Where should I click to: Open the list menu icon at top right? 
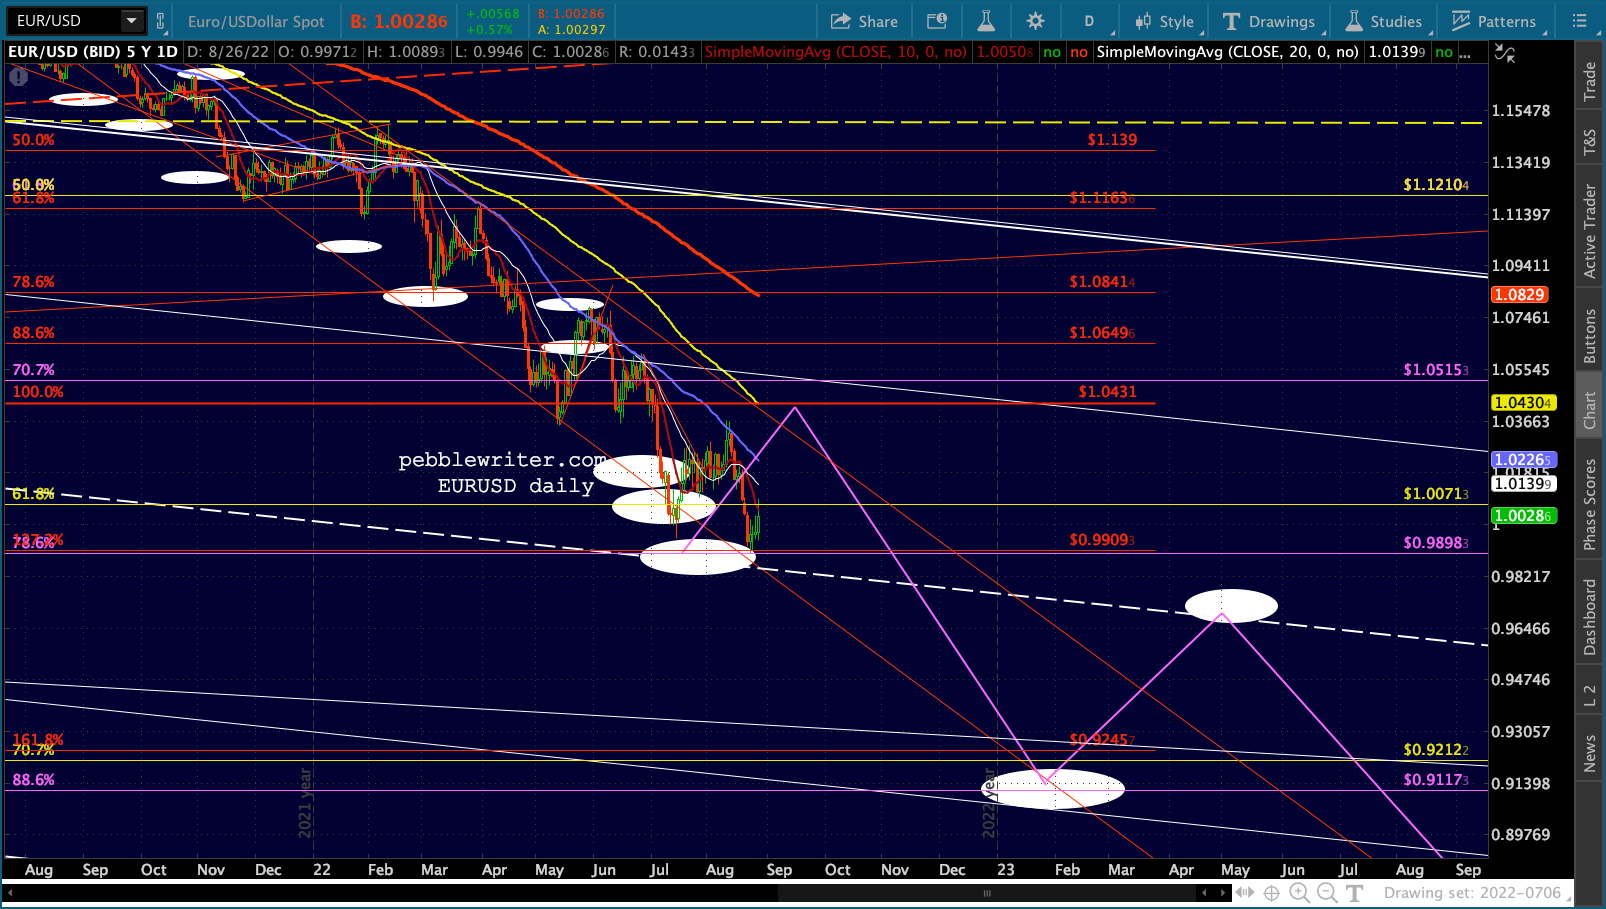pos(1579,21)
